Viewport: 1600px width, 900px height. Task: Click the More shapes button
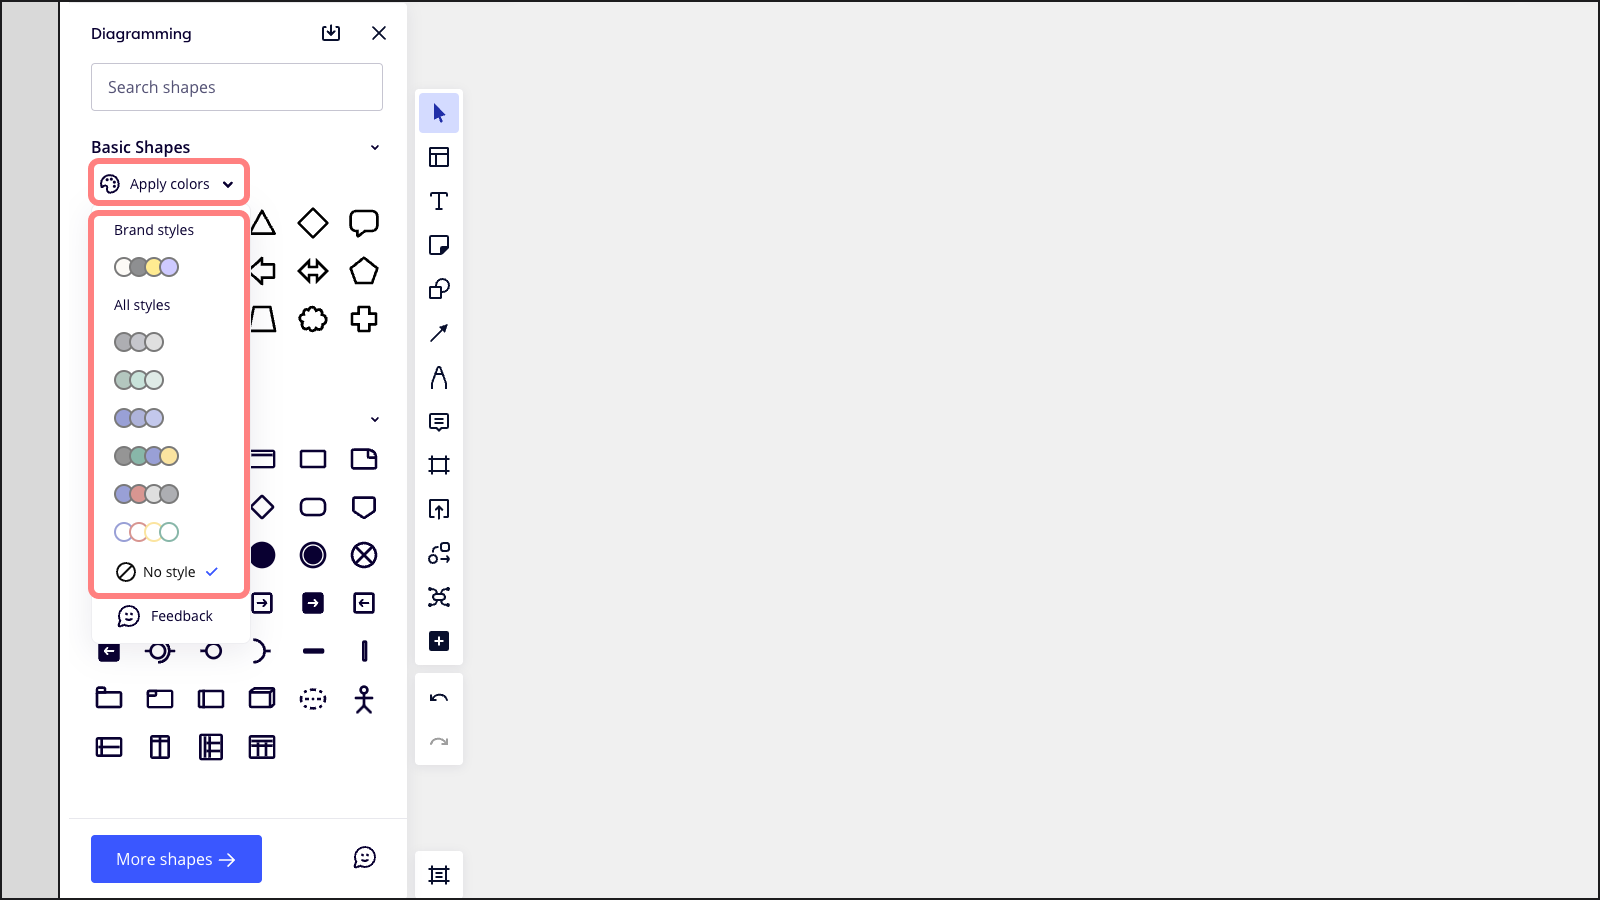click(176, 858)
